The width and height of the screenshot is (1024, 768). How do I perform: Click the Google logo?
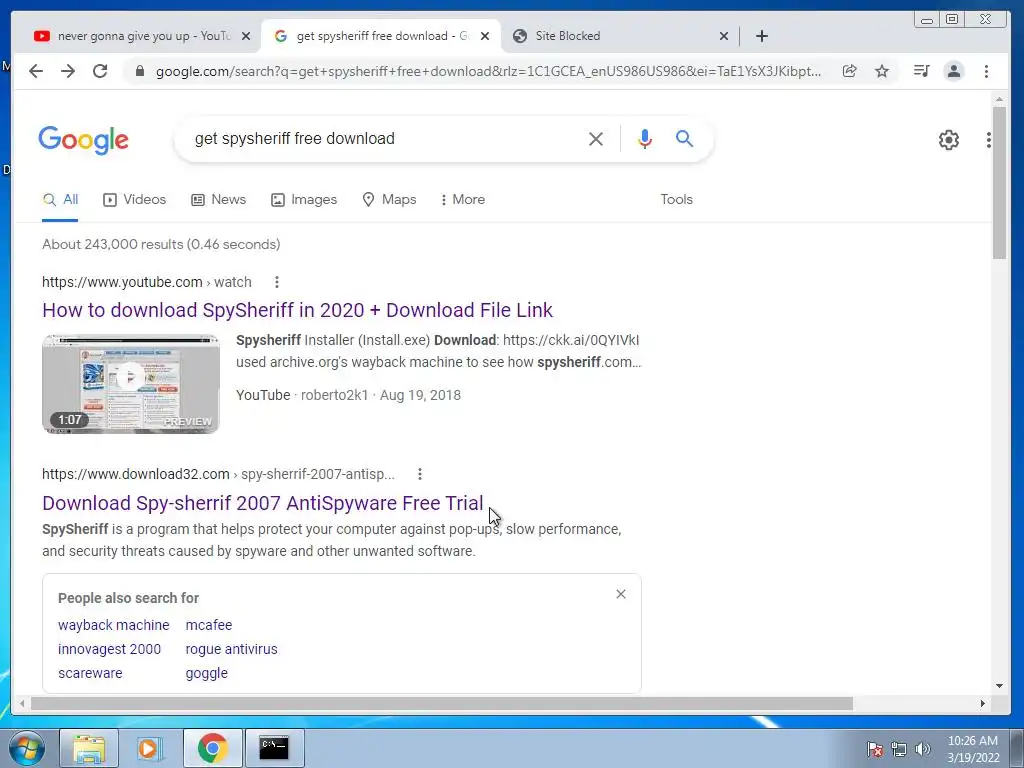tap(84, 140)
